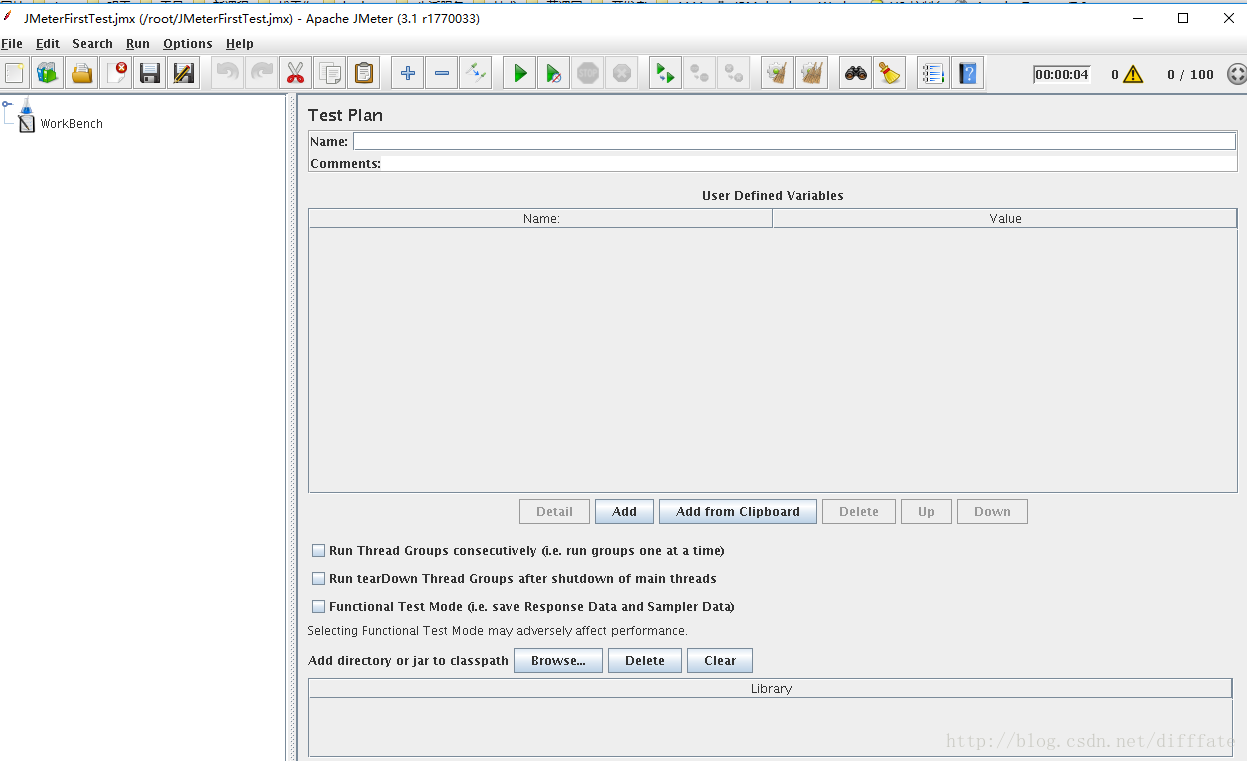This screenshot has width=1247, height=761.
Task: Open the Help menu
Action: [x=240, y=44]
